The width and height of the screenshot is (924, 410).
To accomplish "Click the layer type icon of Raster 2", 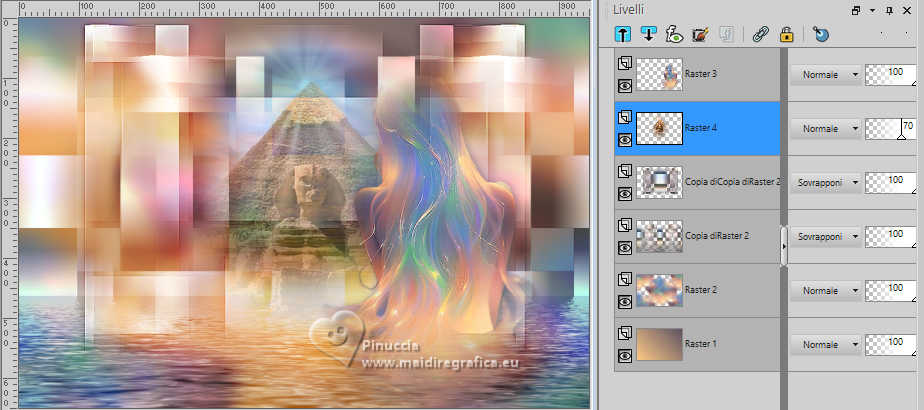I will [625, 280].
